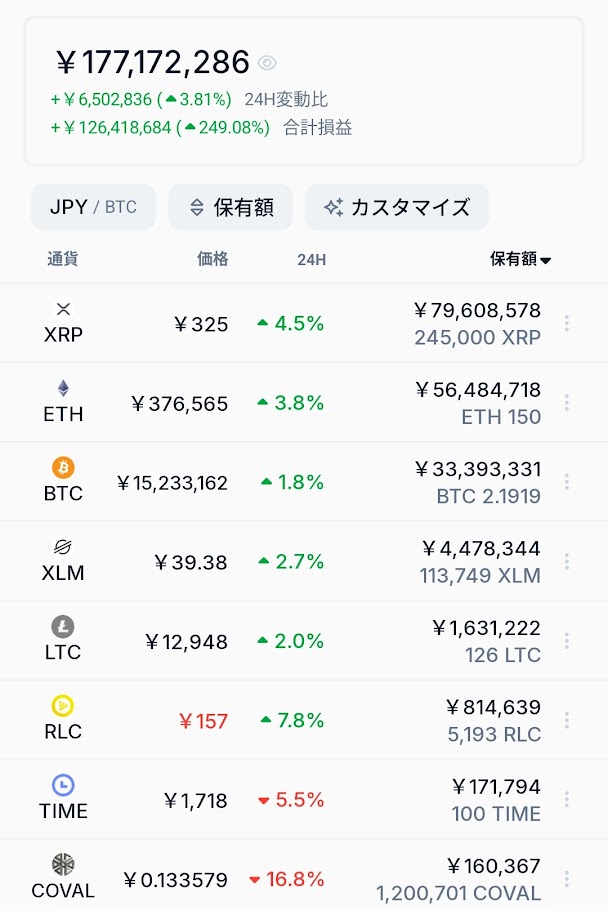This screenshot has width=608, height=911.
Task: Sort by 通貨 column header
Action: [63, 259]
